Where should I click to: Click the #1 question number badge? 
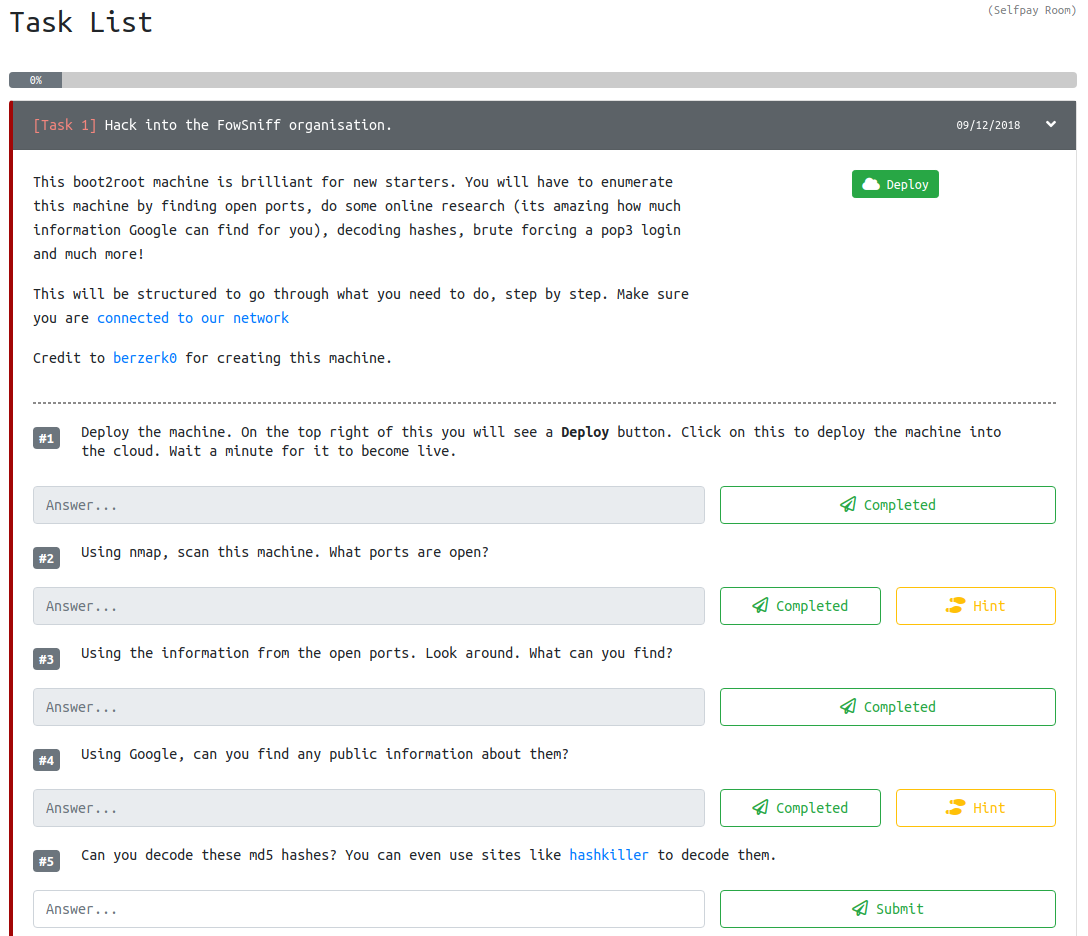coord(46,438)
